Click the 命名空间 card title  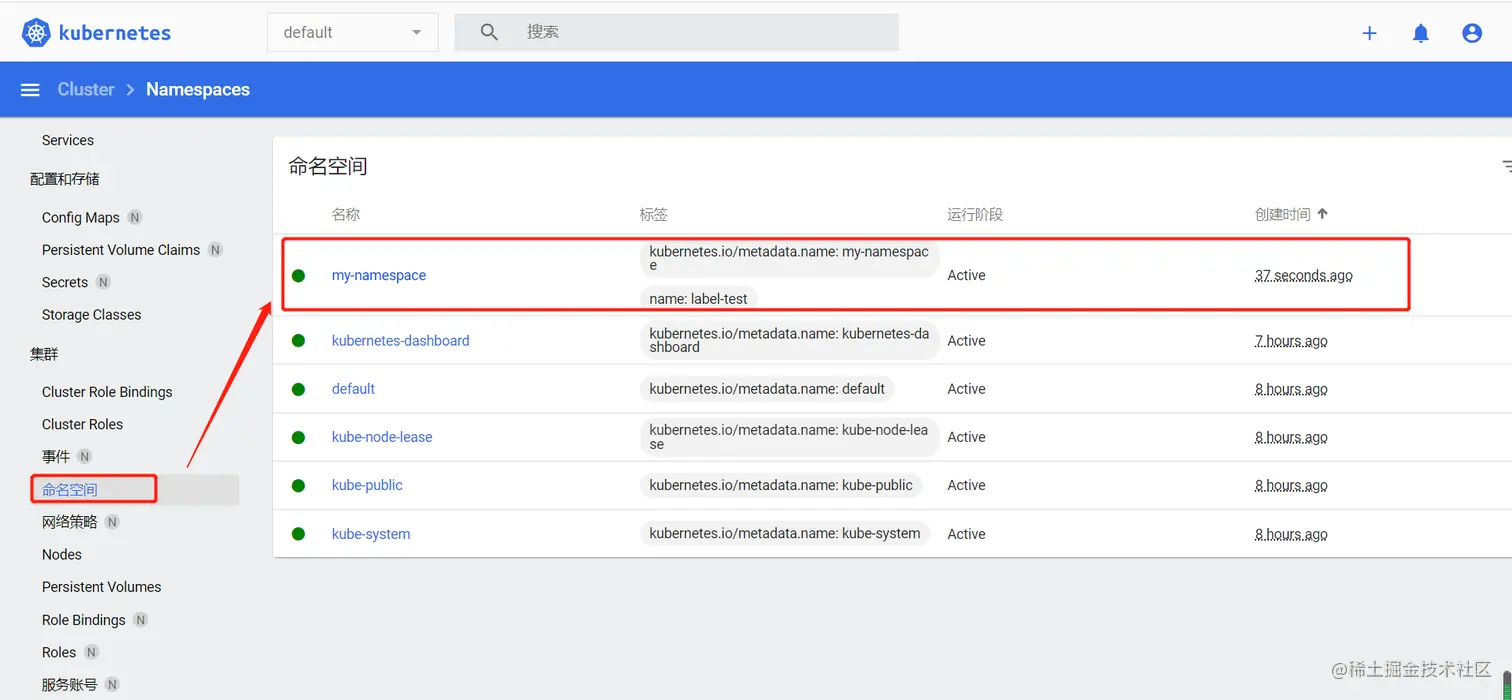pyautogui.click(x=328, y=166)
